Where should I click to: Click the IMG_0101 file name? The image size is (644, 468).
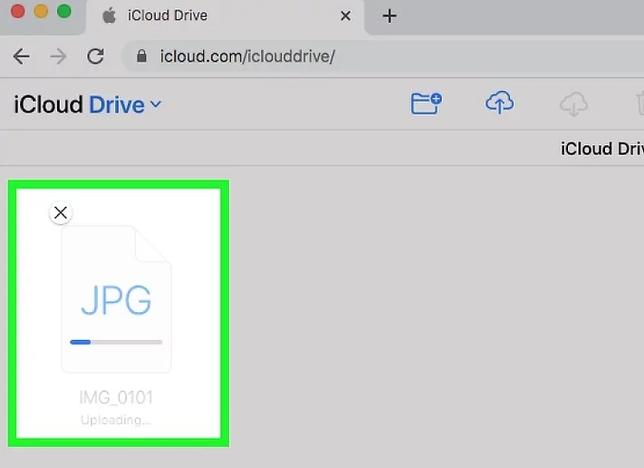point(116,398)
